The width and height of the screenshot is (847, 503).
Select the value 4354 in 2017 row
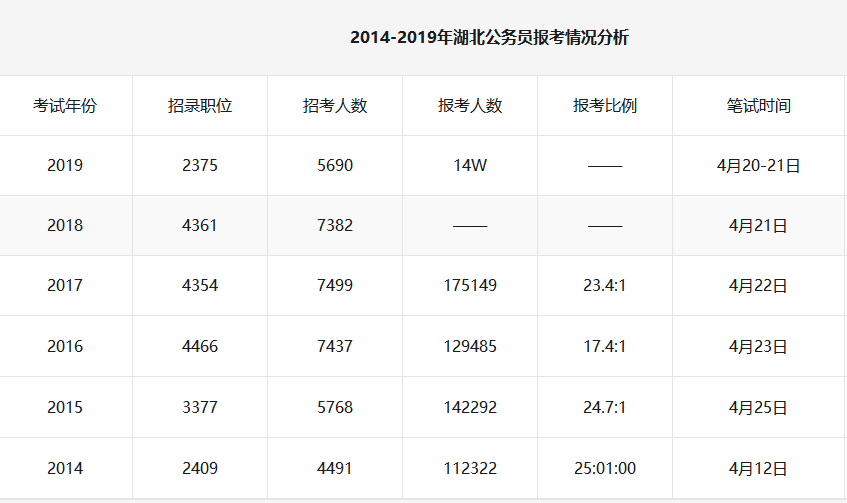200,285
